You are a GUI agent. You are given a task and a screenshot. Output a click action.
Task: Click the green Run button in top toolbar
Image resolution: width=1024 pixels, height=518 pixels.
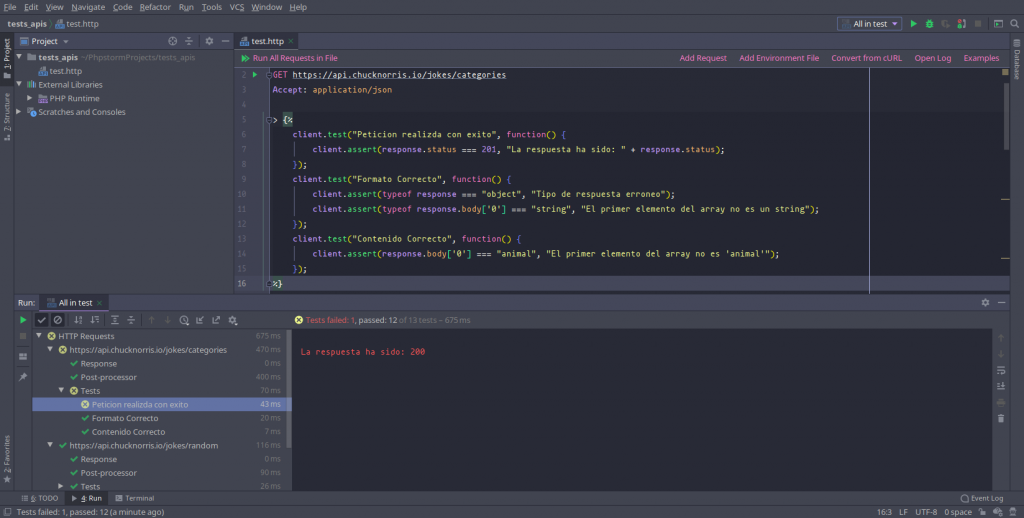[x=913, y=23]
